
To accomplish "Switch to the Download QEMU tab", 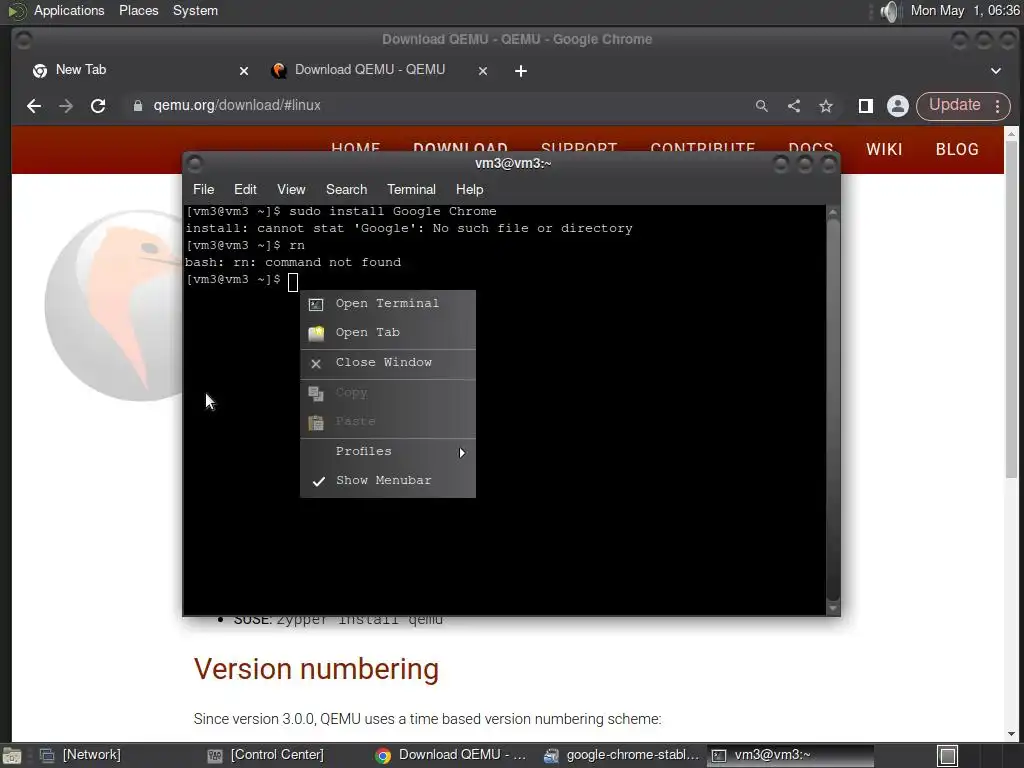I will (x=379, y=70).
